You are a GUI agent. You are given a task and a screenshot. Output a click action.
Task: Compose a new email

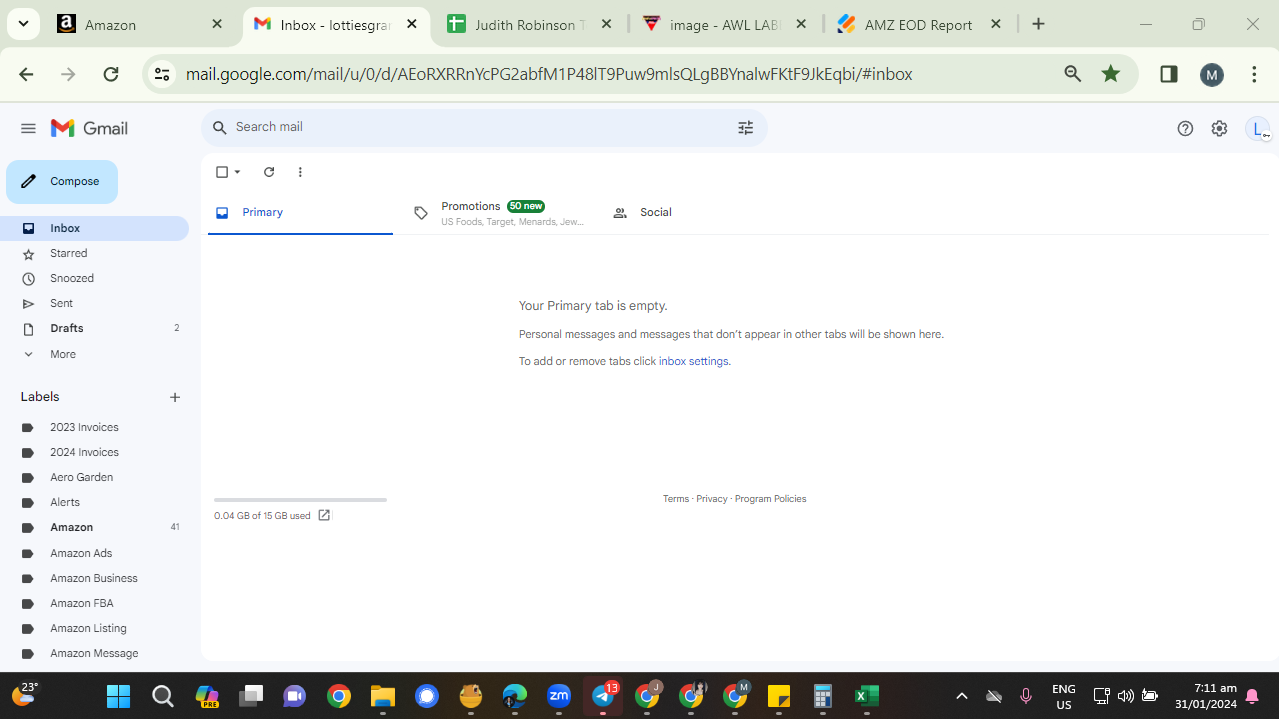click(x=62, y=182)
